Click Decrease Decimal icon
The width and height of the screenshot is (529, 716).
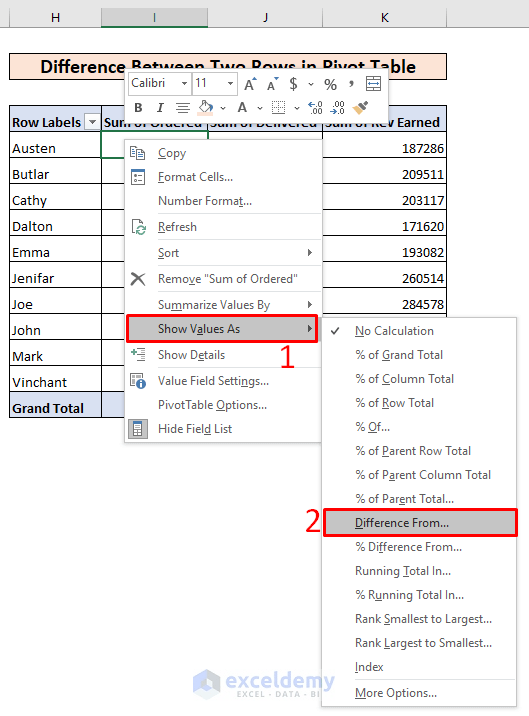pos(338,108)
